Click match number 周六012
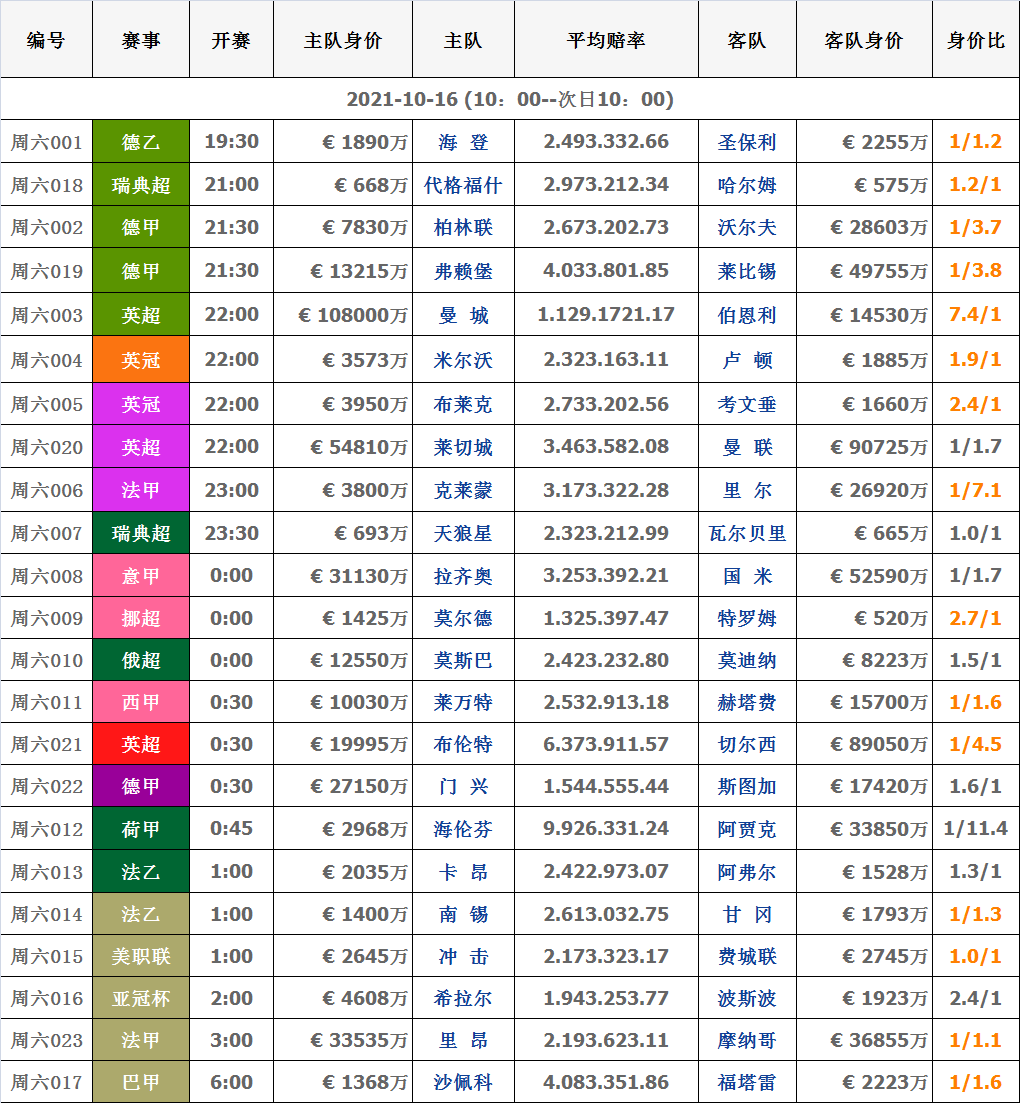This screenshot has width=1020, height=1103. click(47, 830)
